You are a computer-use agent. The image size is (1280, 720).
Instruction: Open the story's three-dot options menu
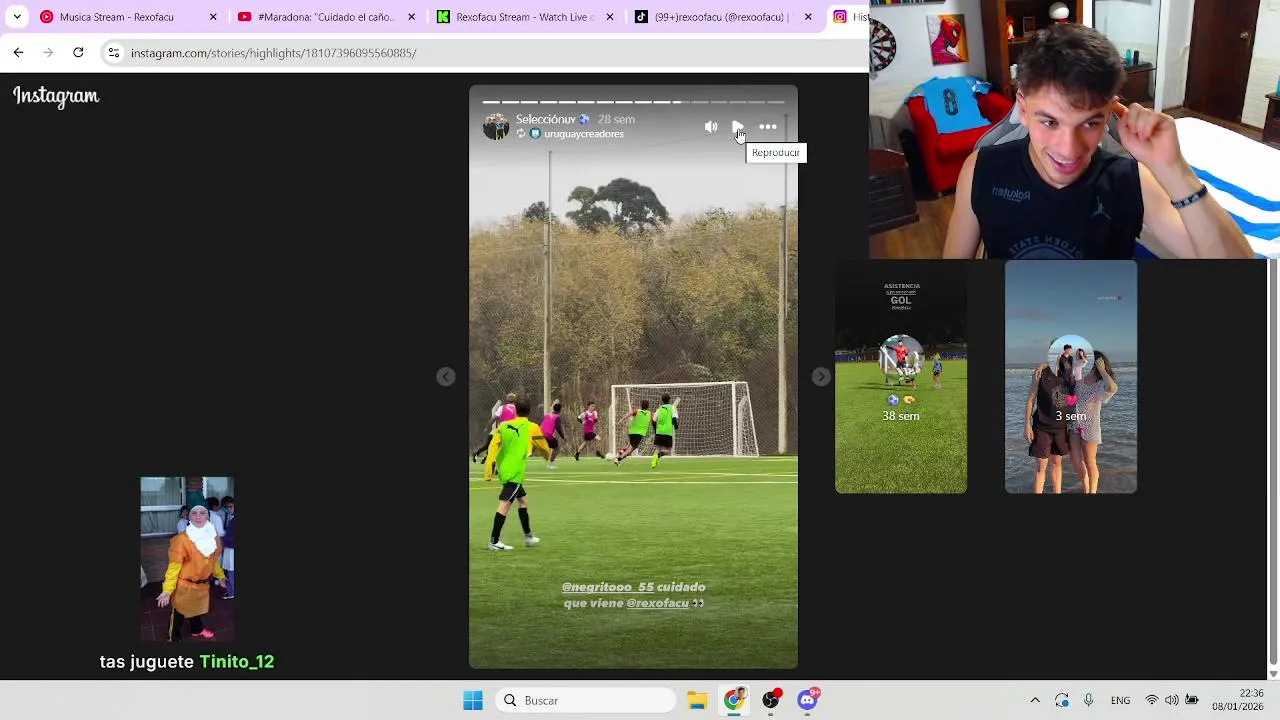(x=768, y=127)
